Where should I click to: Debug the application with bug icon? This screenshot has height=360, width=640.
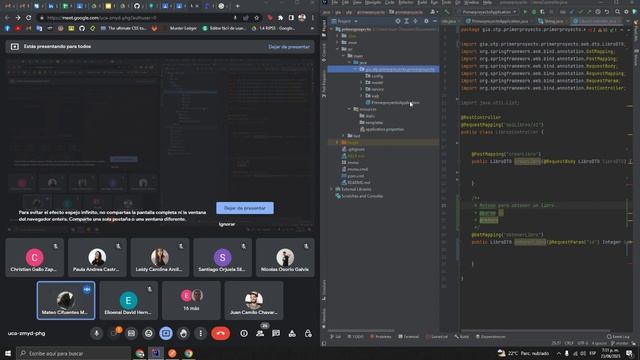533,12
